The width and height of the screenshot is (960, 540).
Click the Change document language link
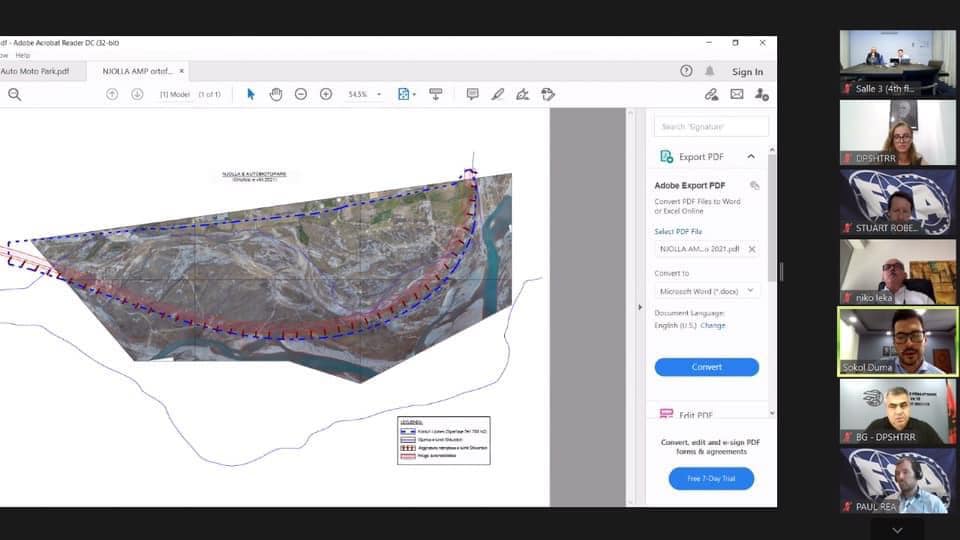[x=713, y=325]
